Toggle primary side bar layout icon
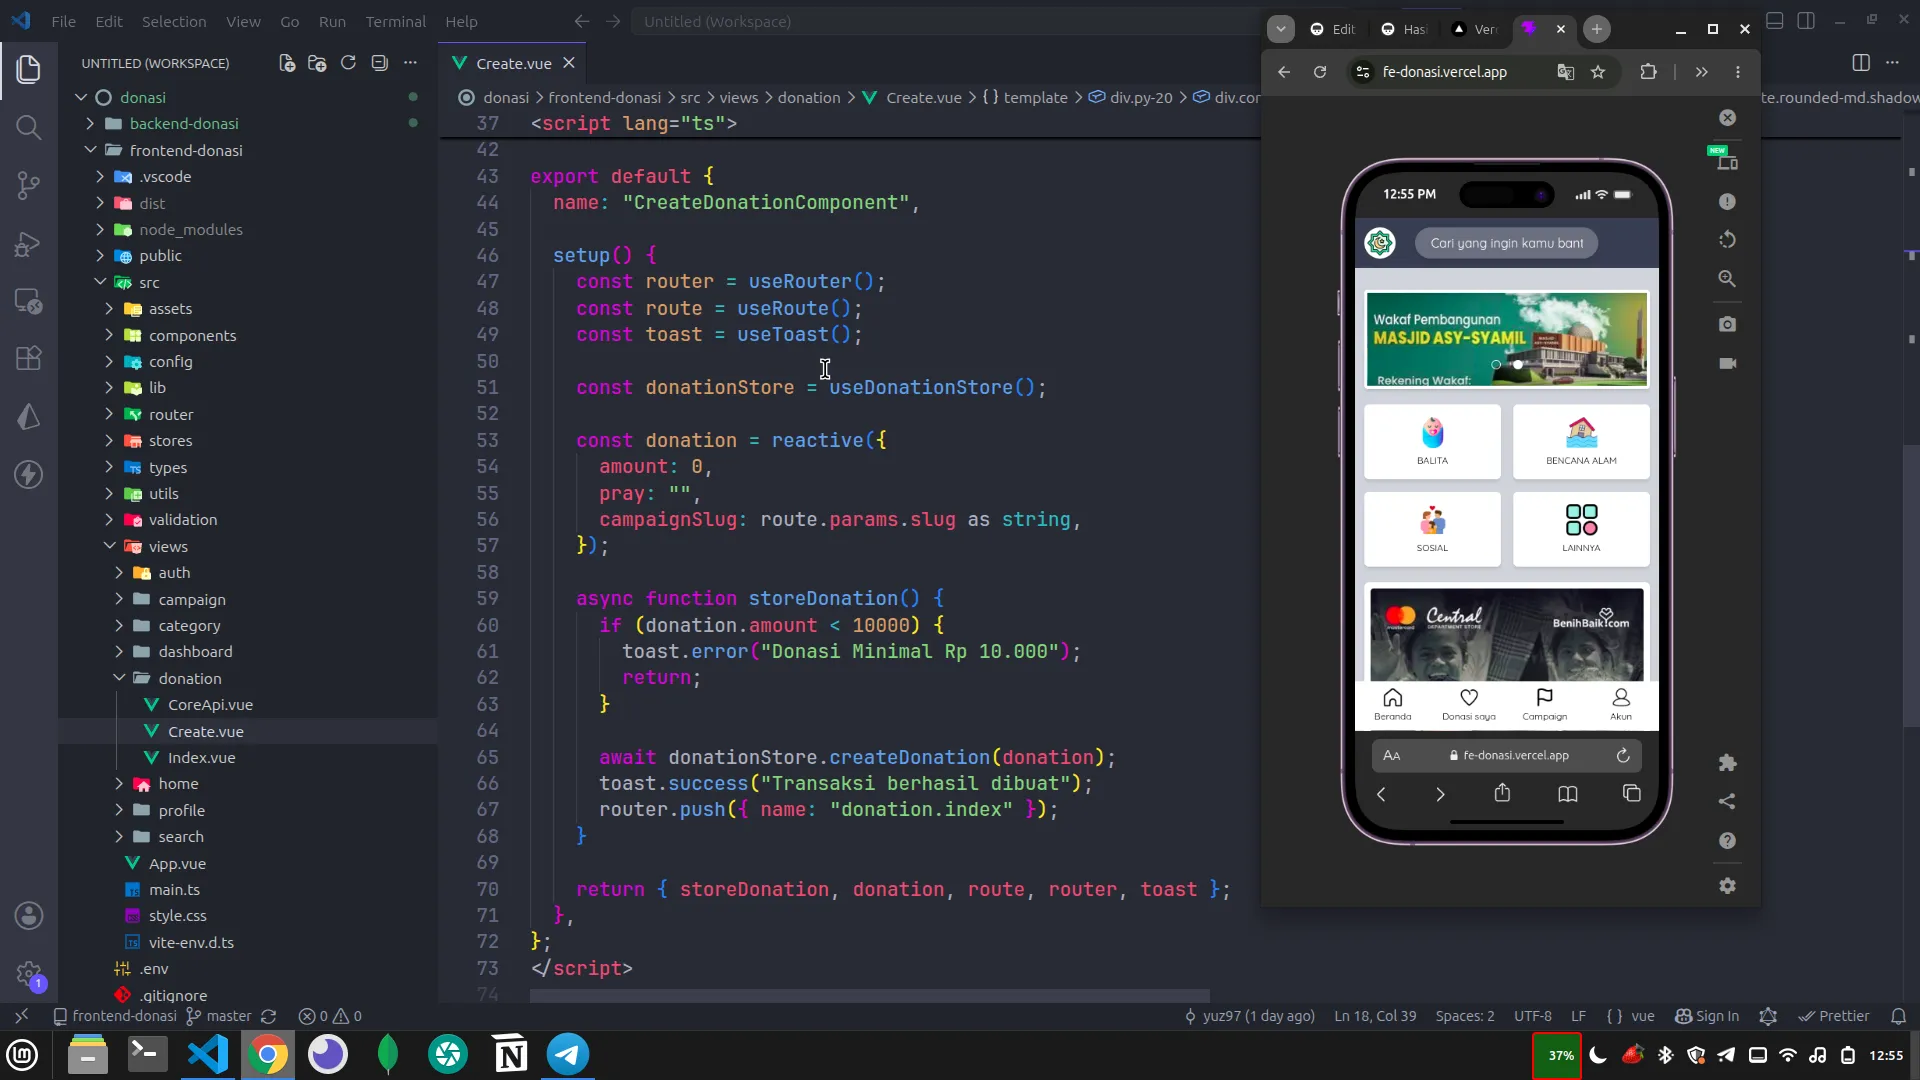1920x1080 pixels. coord(1775,21)
